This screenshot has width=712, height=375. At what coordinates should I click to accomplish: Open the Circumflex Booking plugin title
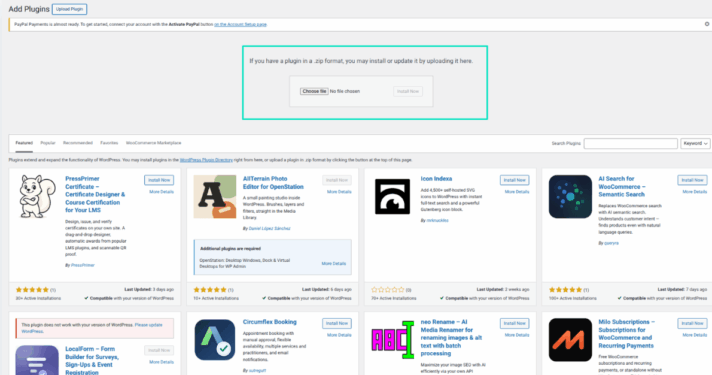pos(270,322)
